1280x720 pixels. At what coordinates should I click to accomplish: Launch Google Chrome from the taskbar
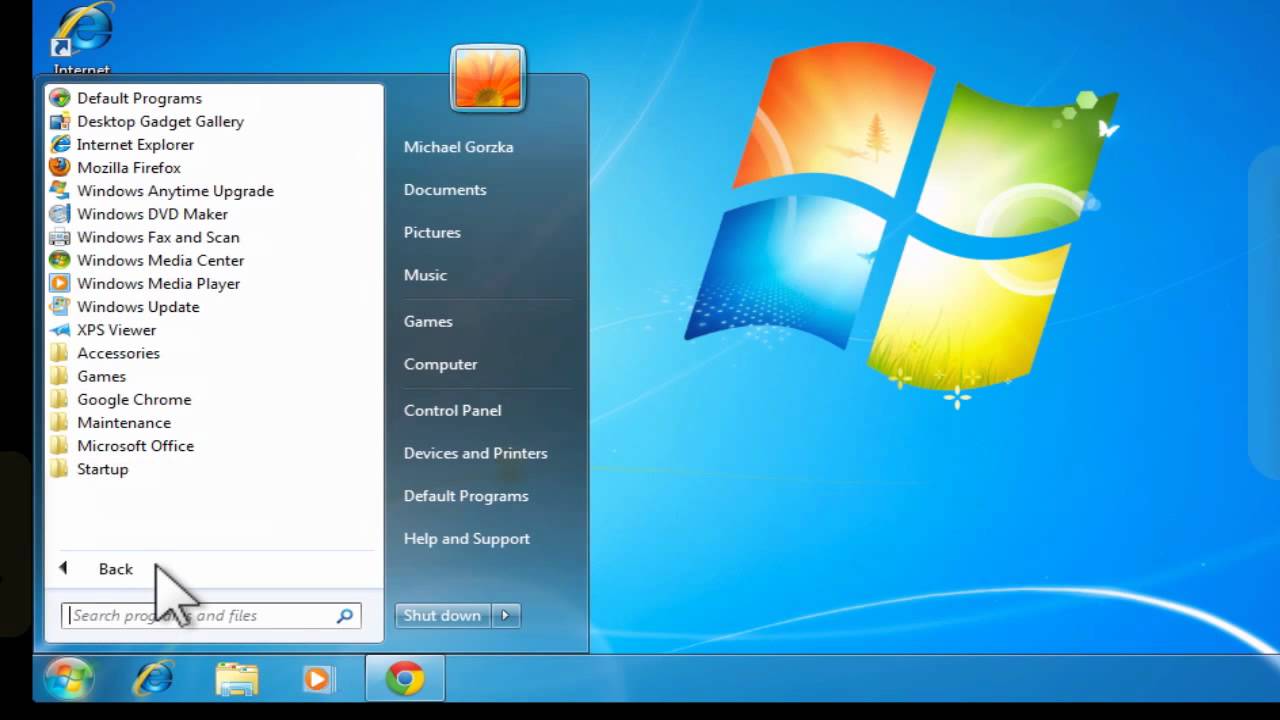404,678
